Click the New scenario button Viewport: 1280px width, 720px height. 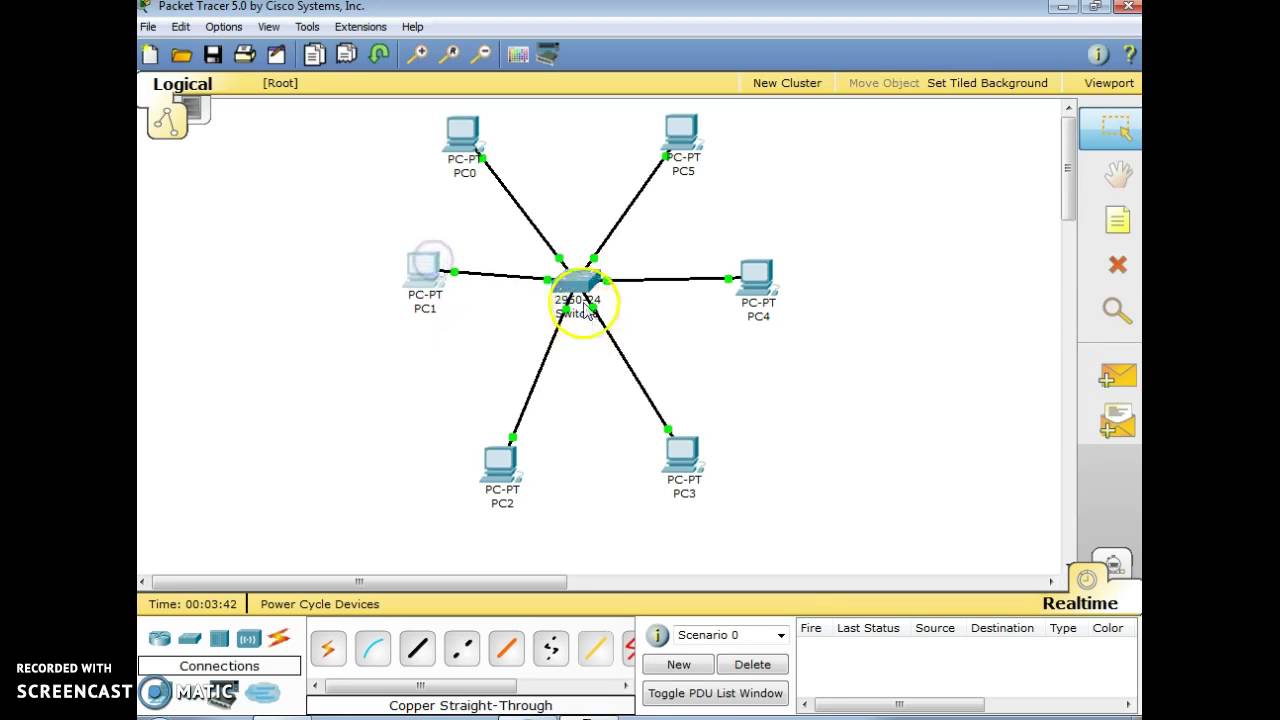click(679, 664)
